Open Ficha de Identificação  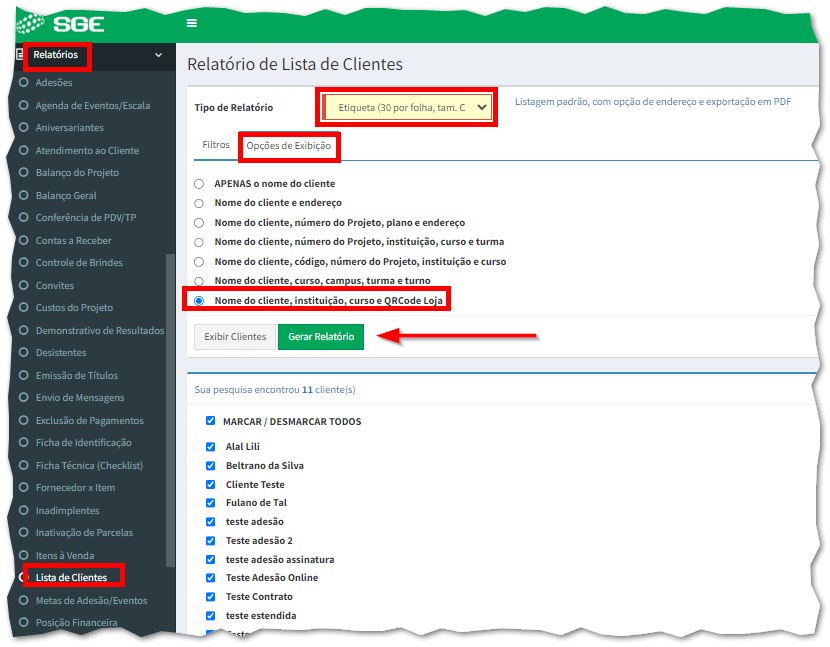[x=84, y=443]
